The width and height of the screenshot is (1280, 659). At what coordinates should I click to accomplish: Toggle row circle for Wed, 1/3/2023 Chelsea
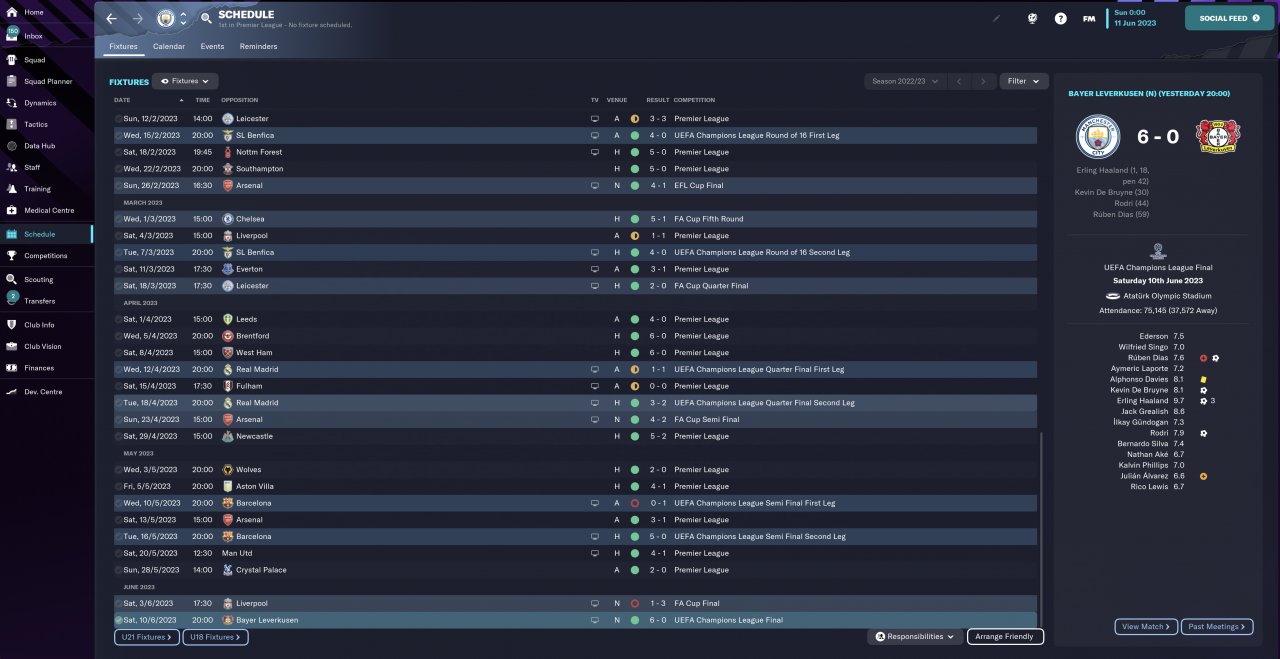click(x=118, y=219)
